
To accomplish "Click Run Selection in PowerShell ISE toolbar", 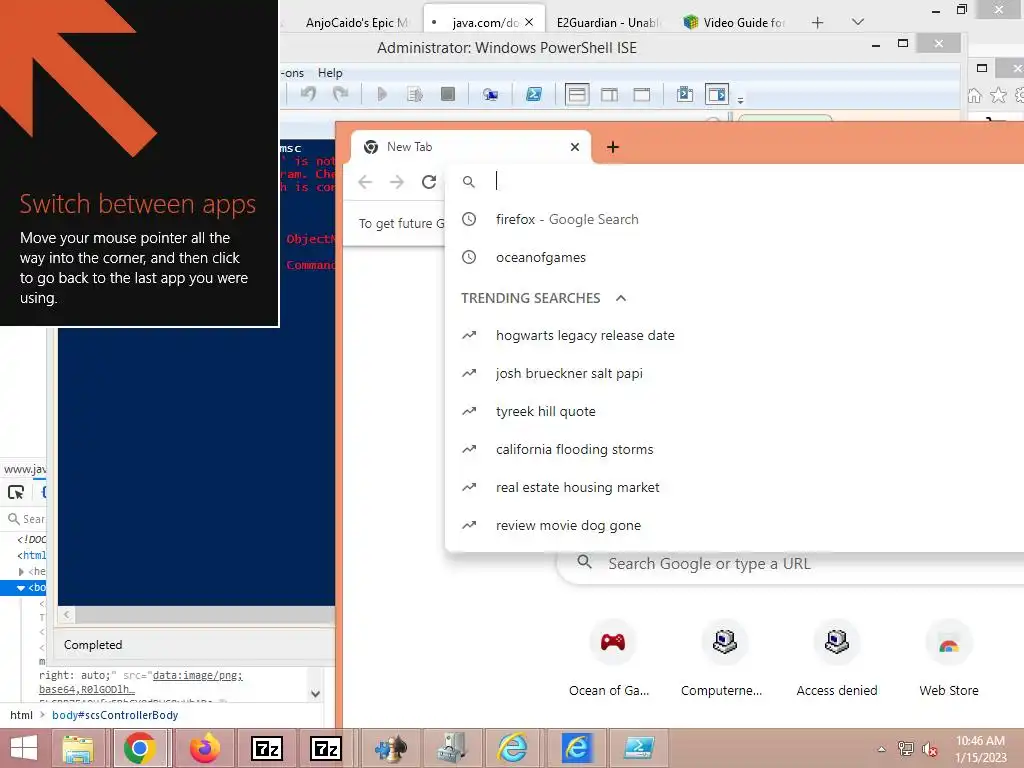I will pyautogui.click(x=415, y=94).
